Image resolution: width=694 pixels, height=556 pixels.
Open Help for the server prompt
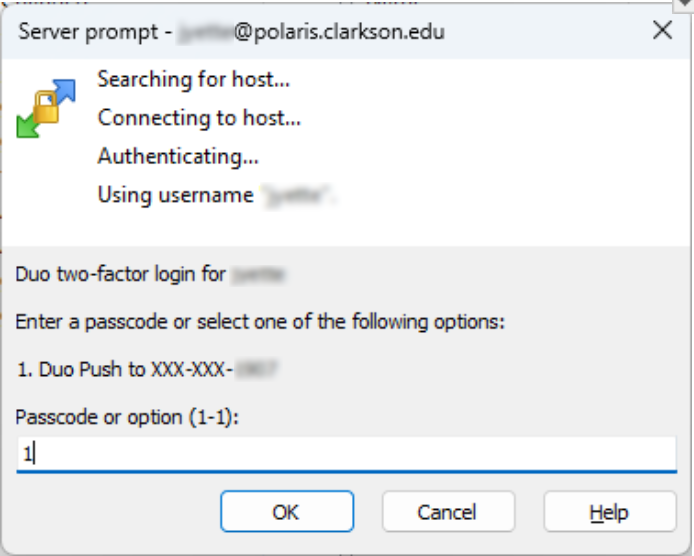pos(609,512)
